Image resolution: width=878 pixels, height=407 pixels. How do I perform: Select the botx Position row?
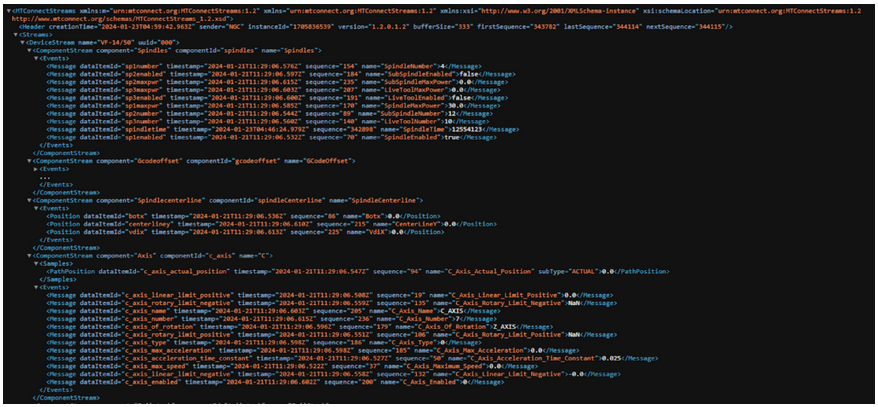tap(243, 216)
